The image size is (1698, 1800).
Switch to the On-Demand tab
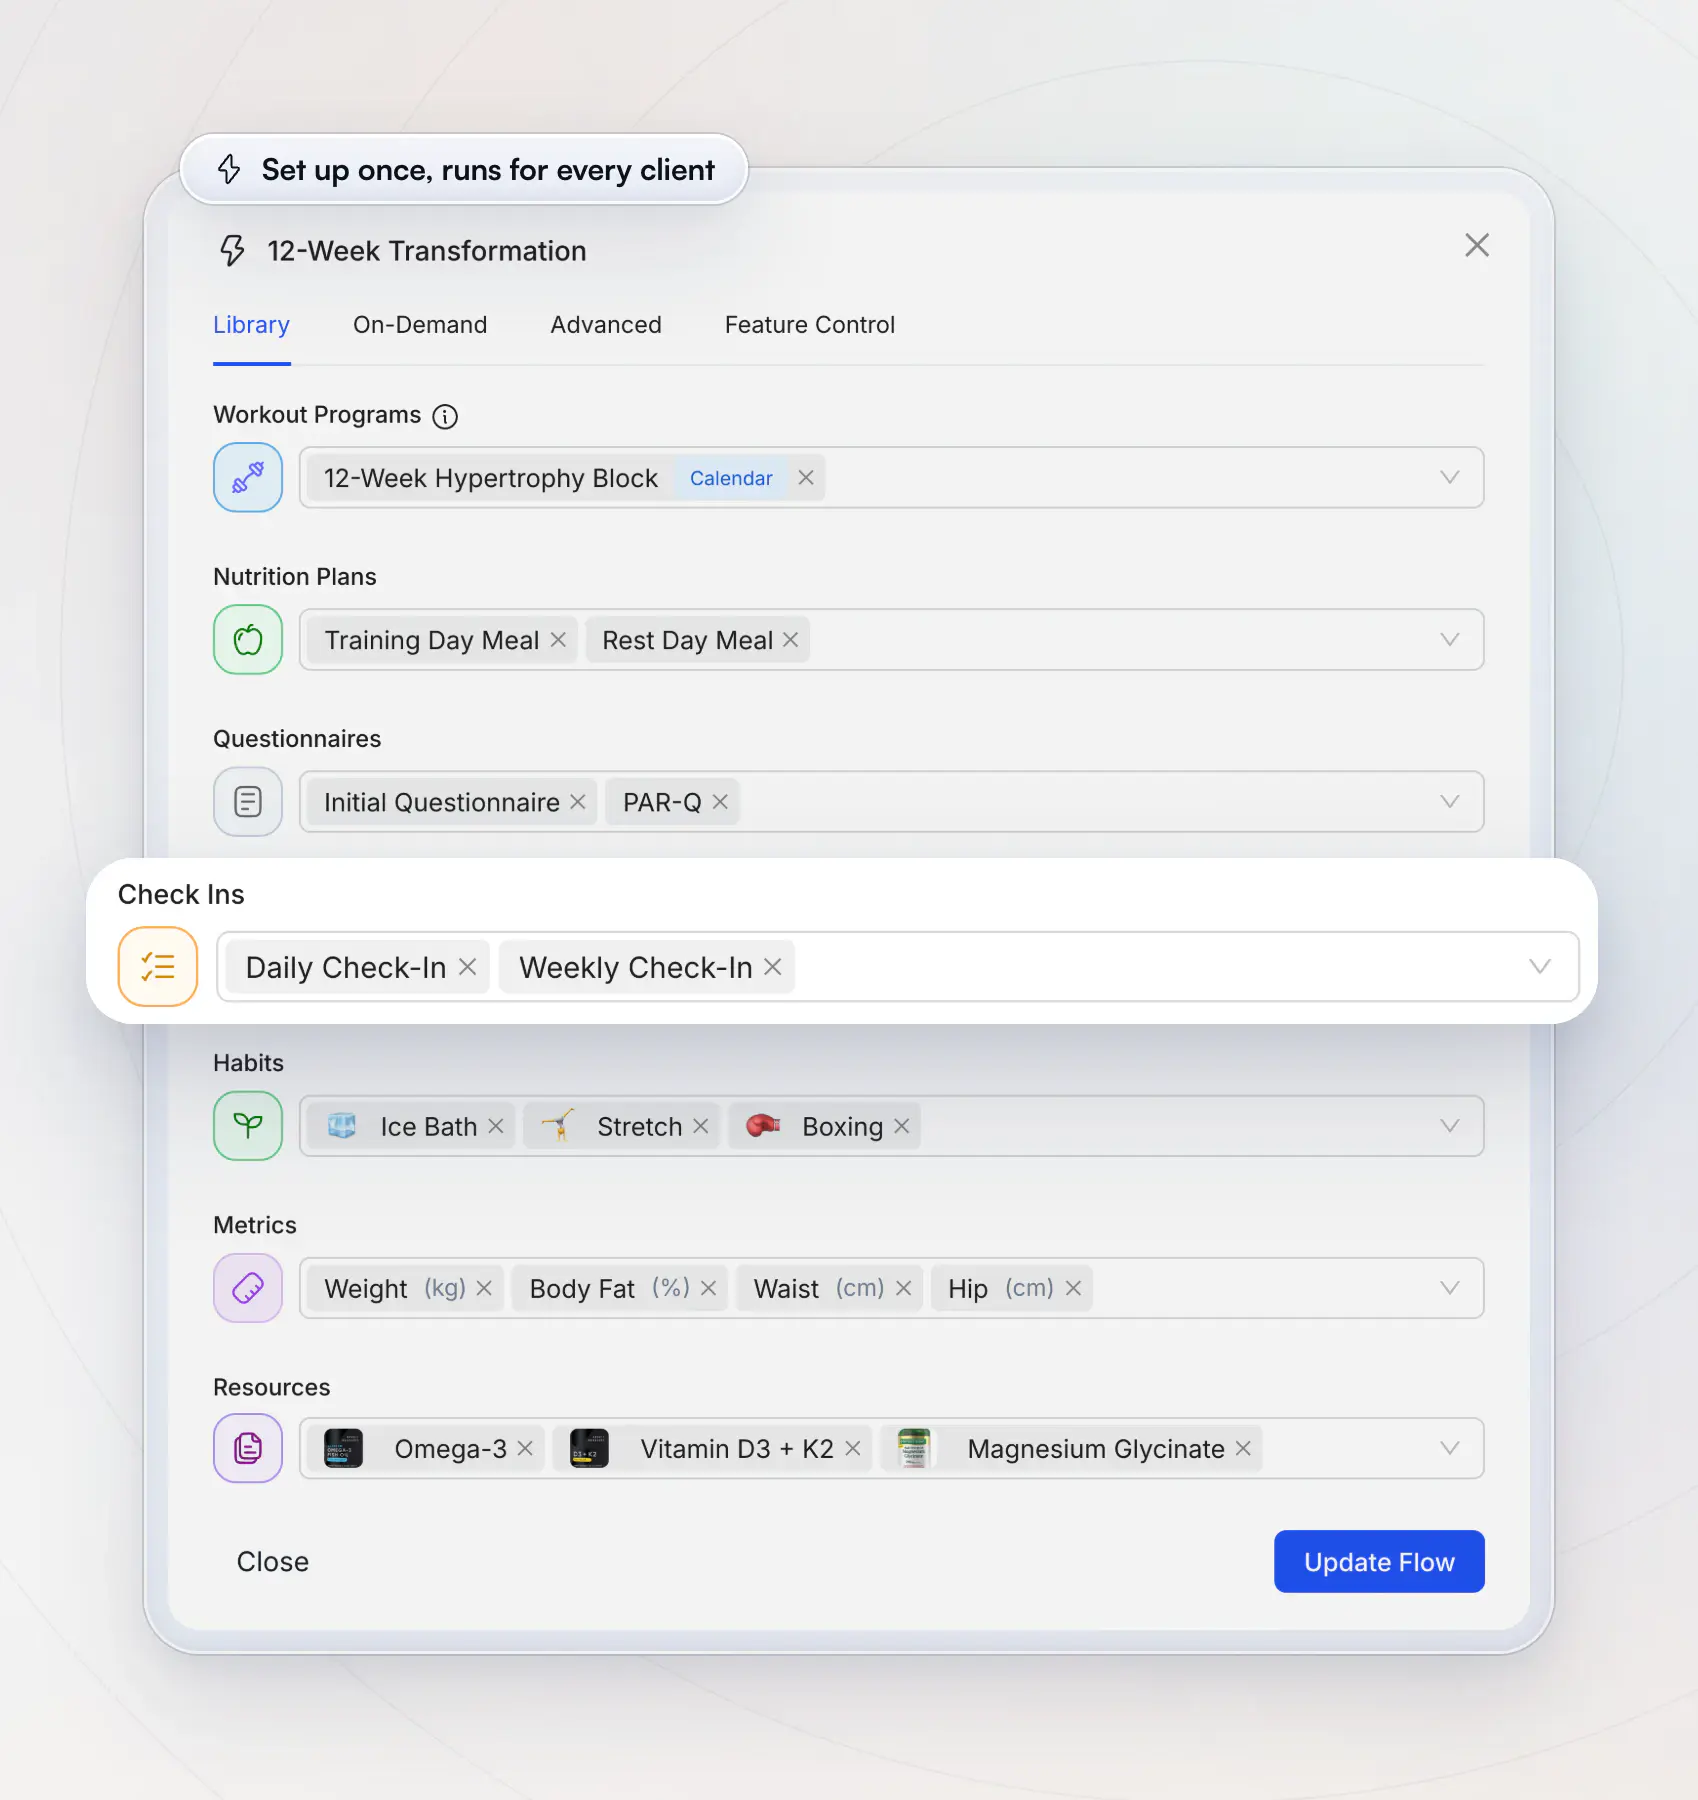[420, 325]
